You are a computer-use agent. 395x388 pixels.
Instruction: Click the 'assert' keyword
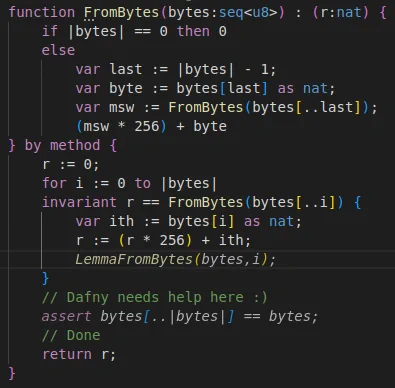pyautogui.click(x=67, y=316)
